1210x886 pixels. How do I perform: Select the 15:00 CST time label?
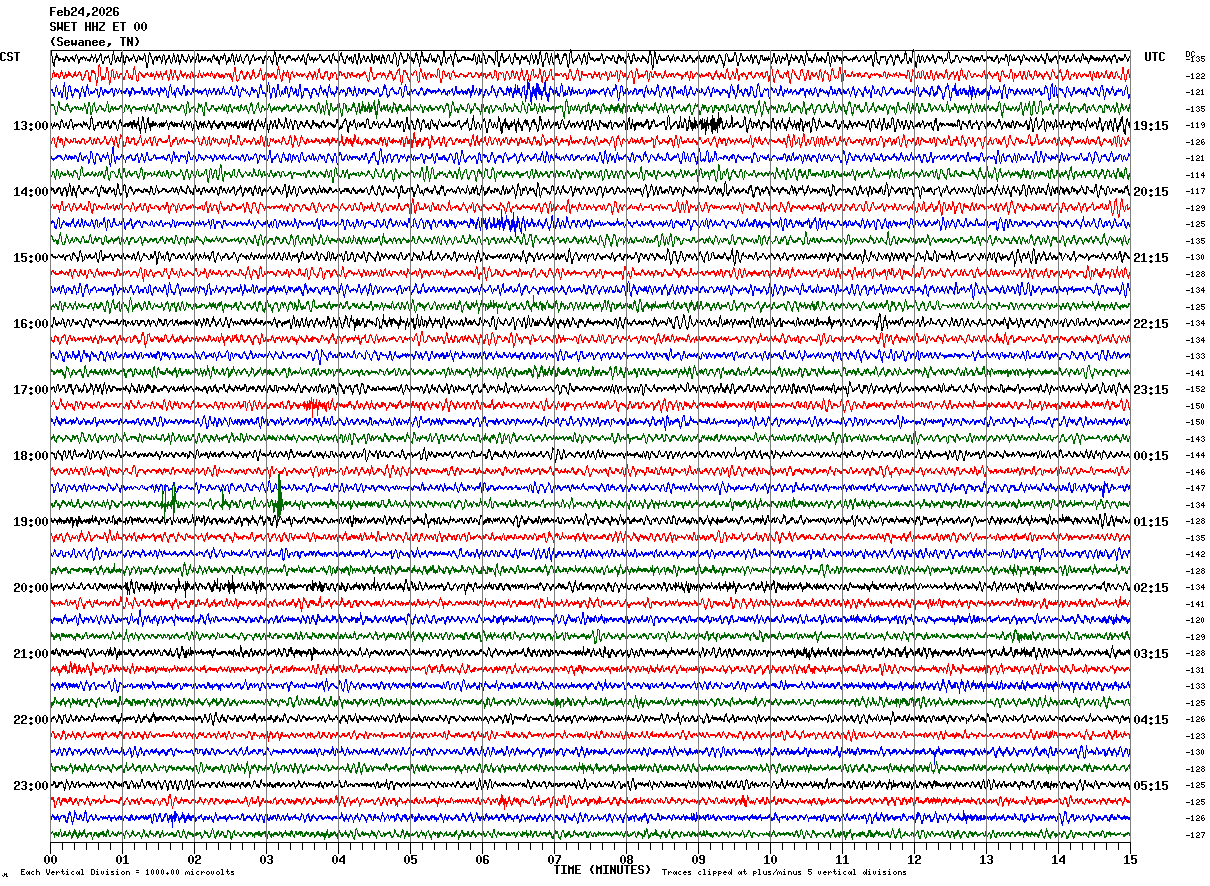[x=31, y=258]
